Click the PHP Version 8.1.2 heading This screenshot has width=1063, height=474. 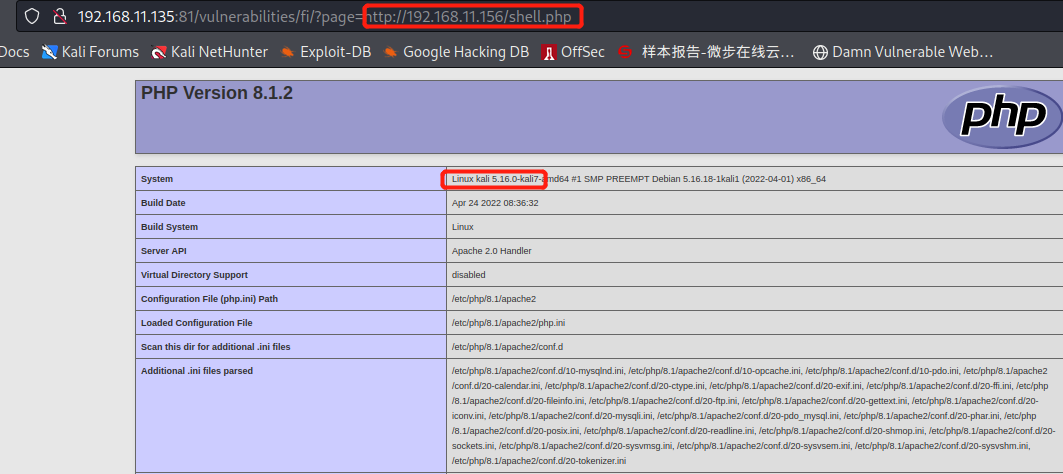217,94
